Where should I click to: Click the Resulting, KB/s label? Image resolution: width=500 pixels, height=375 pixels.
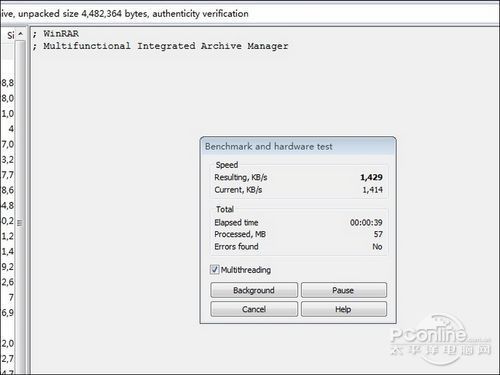pos(241,177)
